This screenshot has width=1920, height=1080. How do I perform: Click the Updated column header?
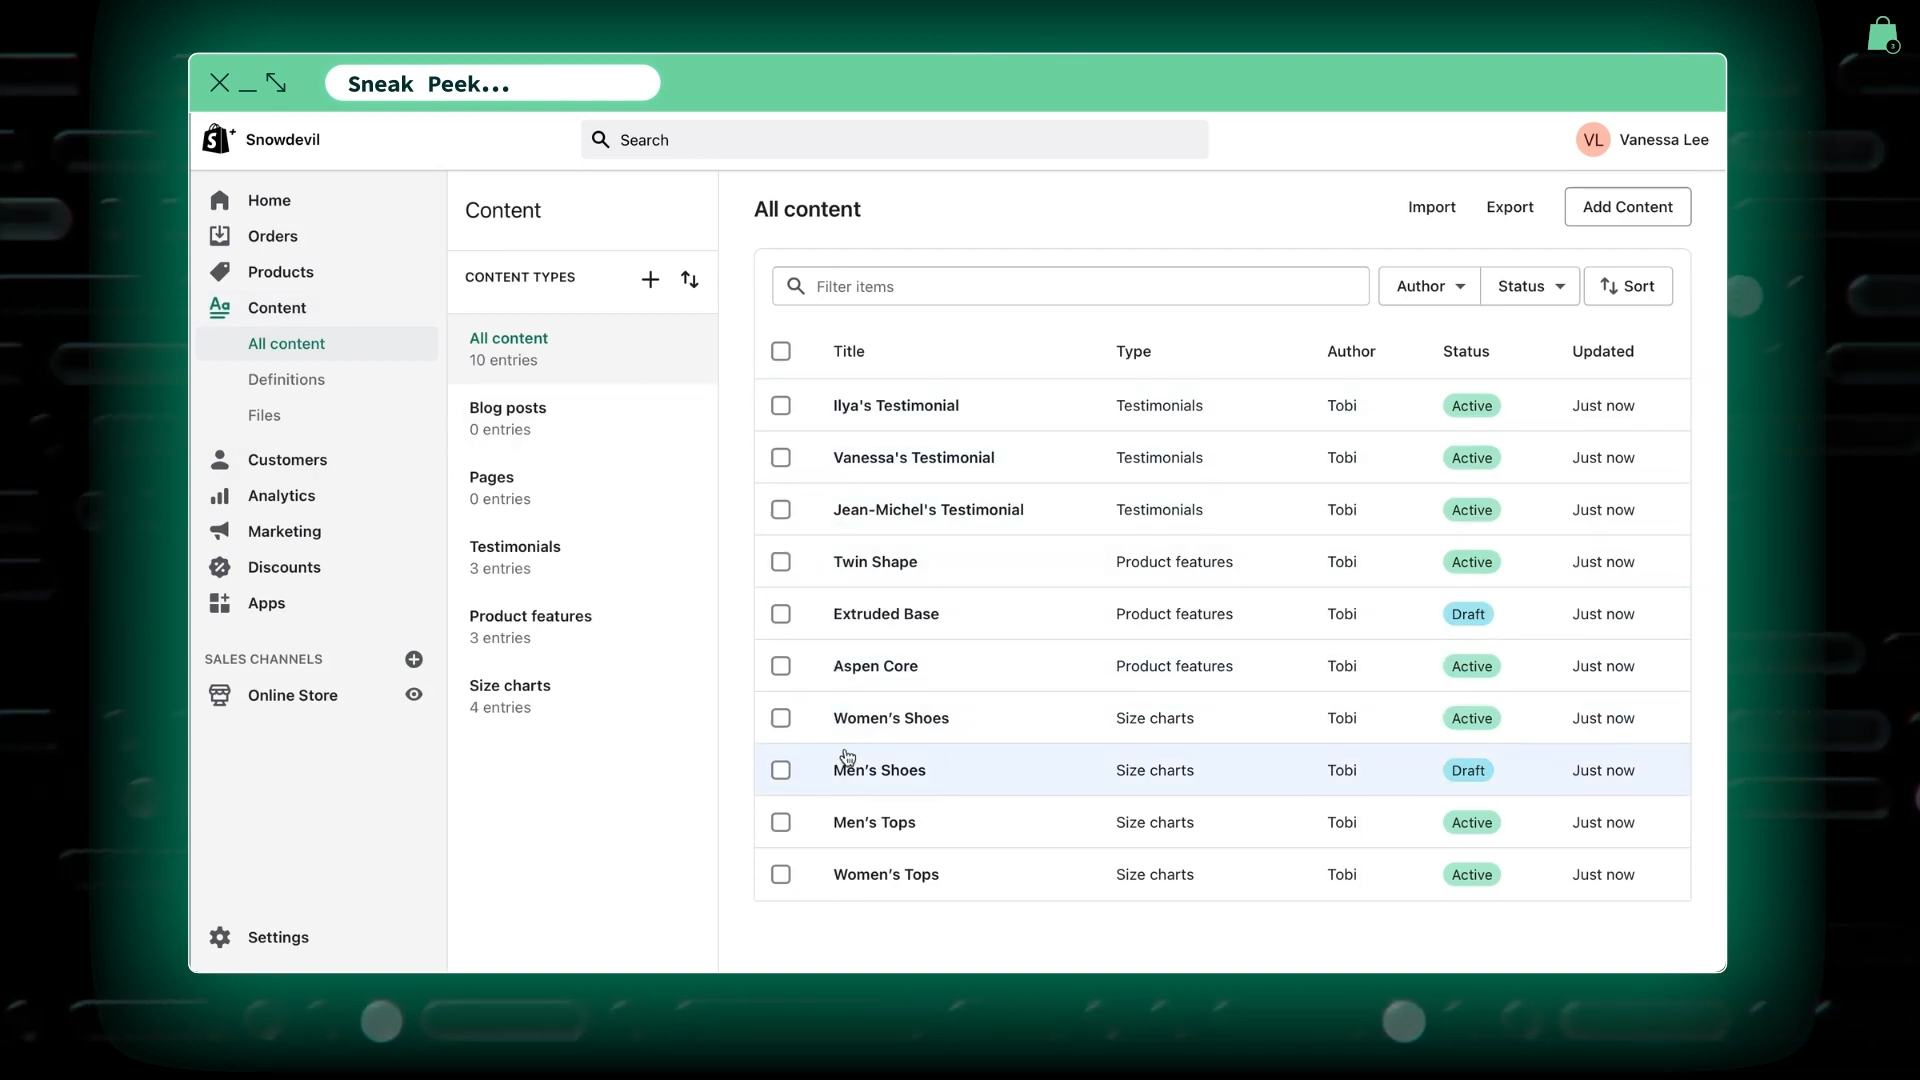pyautogui.click(x=1603, y=351)
